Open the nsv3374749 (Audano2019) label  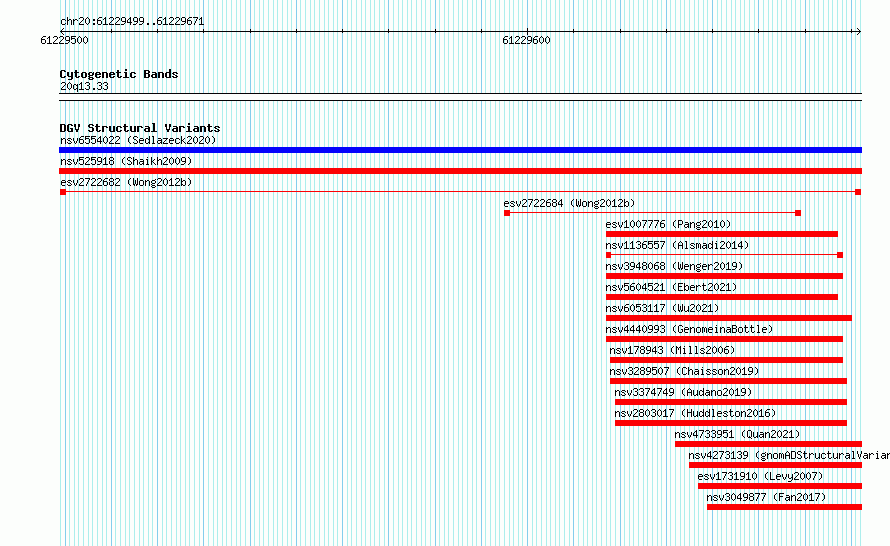pyautogui.click(x=683, y=392)
